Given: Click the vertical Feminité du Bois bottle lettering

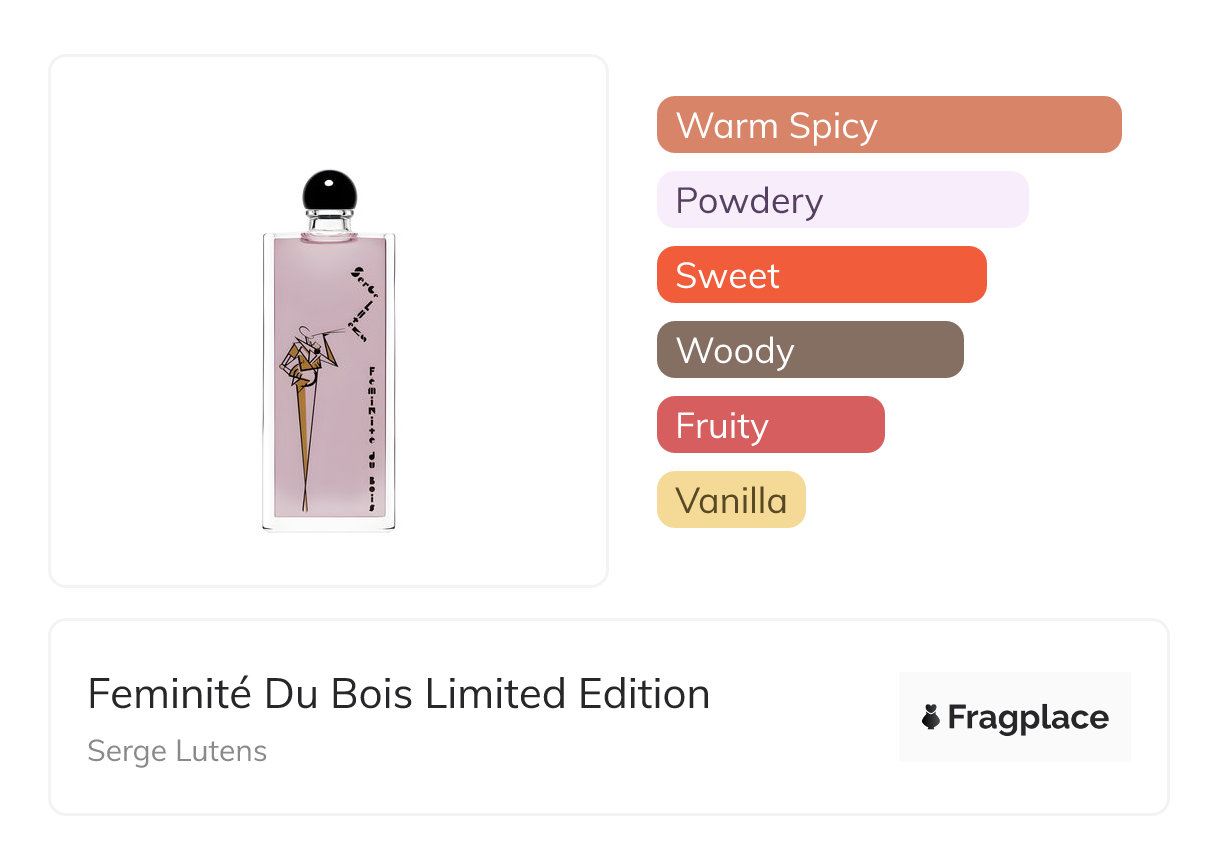Looking at the screenshot, I should click(372, 438).
